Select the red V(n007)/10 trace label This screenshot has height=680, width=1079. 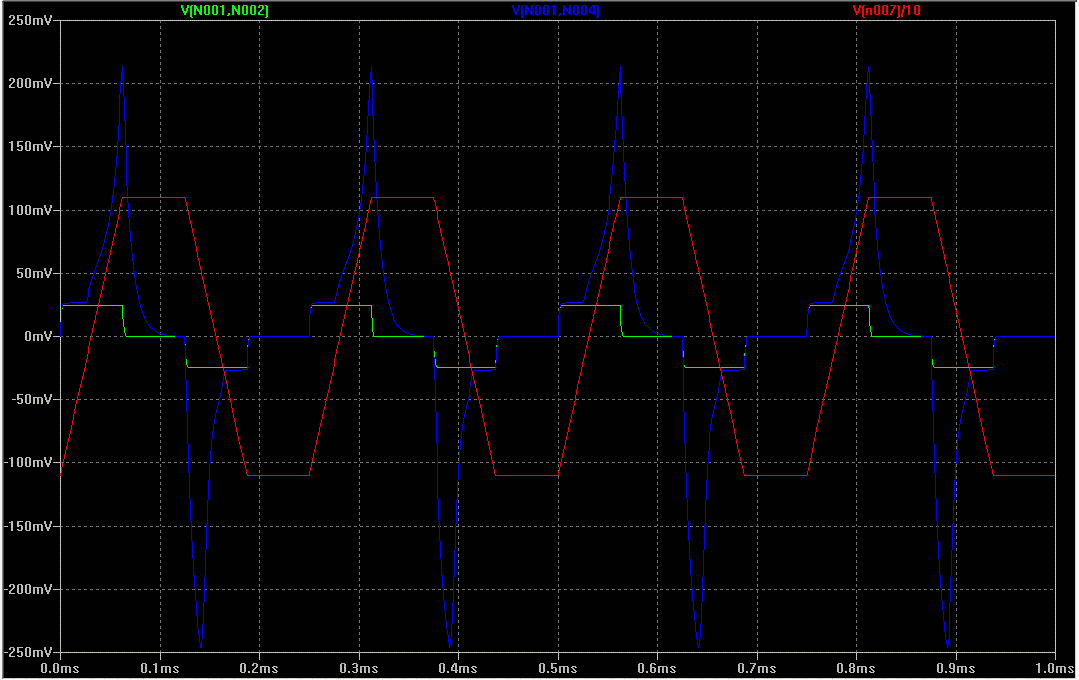[886, 10]
